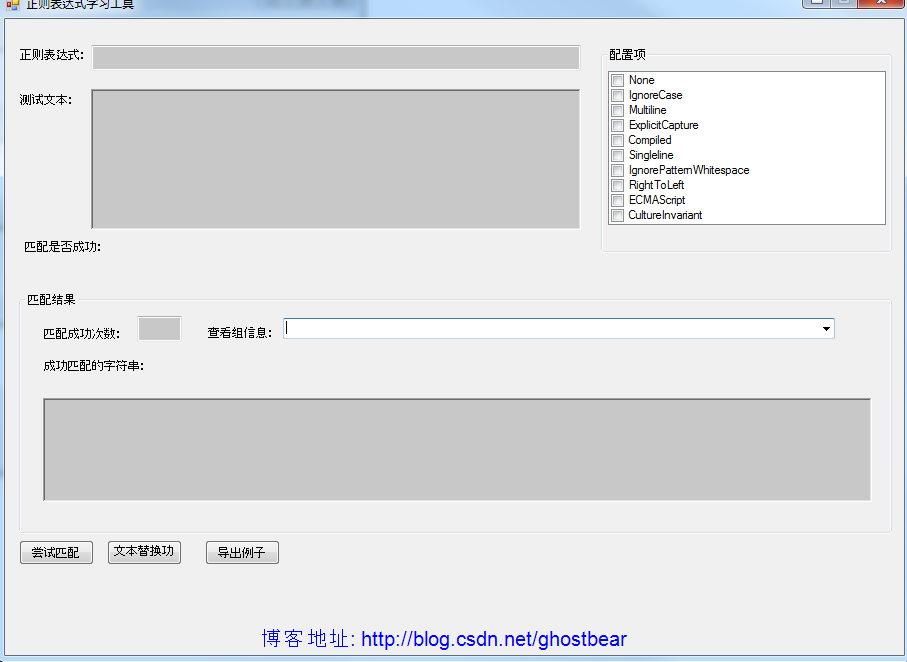Toggle the Multiline checkbox
Image resolution: width=907 pixels, height=662 pixels.
click(x=617, y=111)
